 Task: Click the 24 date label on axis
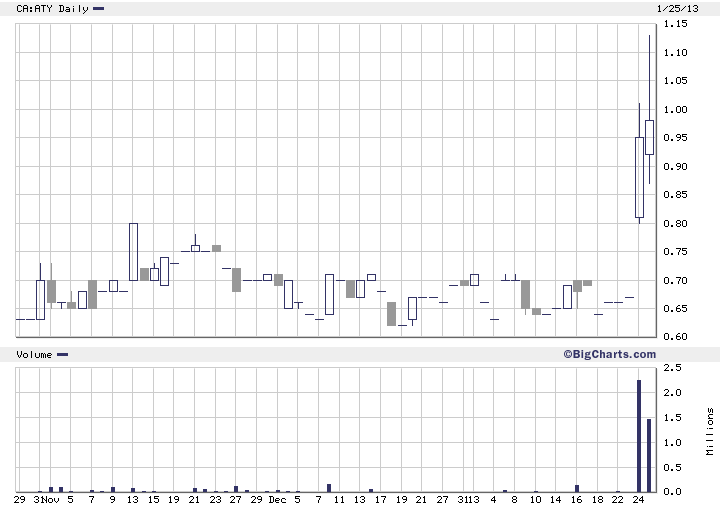click(638, 499)
